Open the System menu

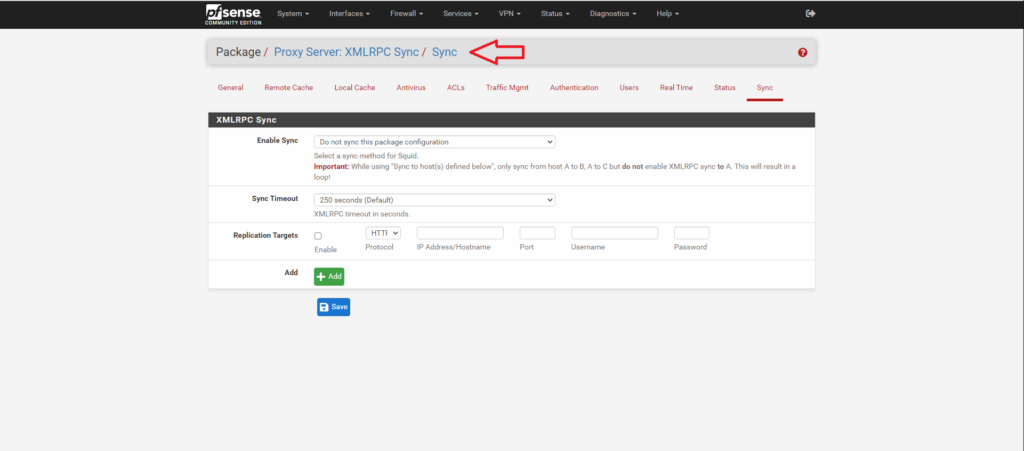click(293, 14)
